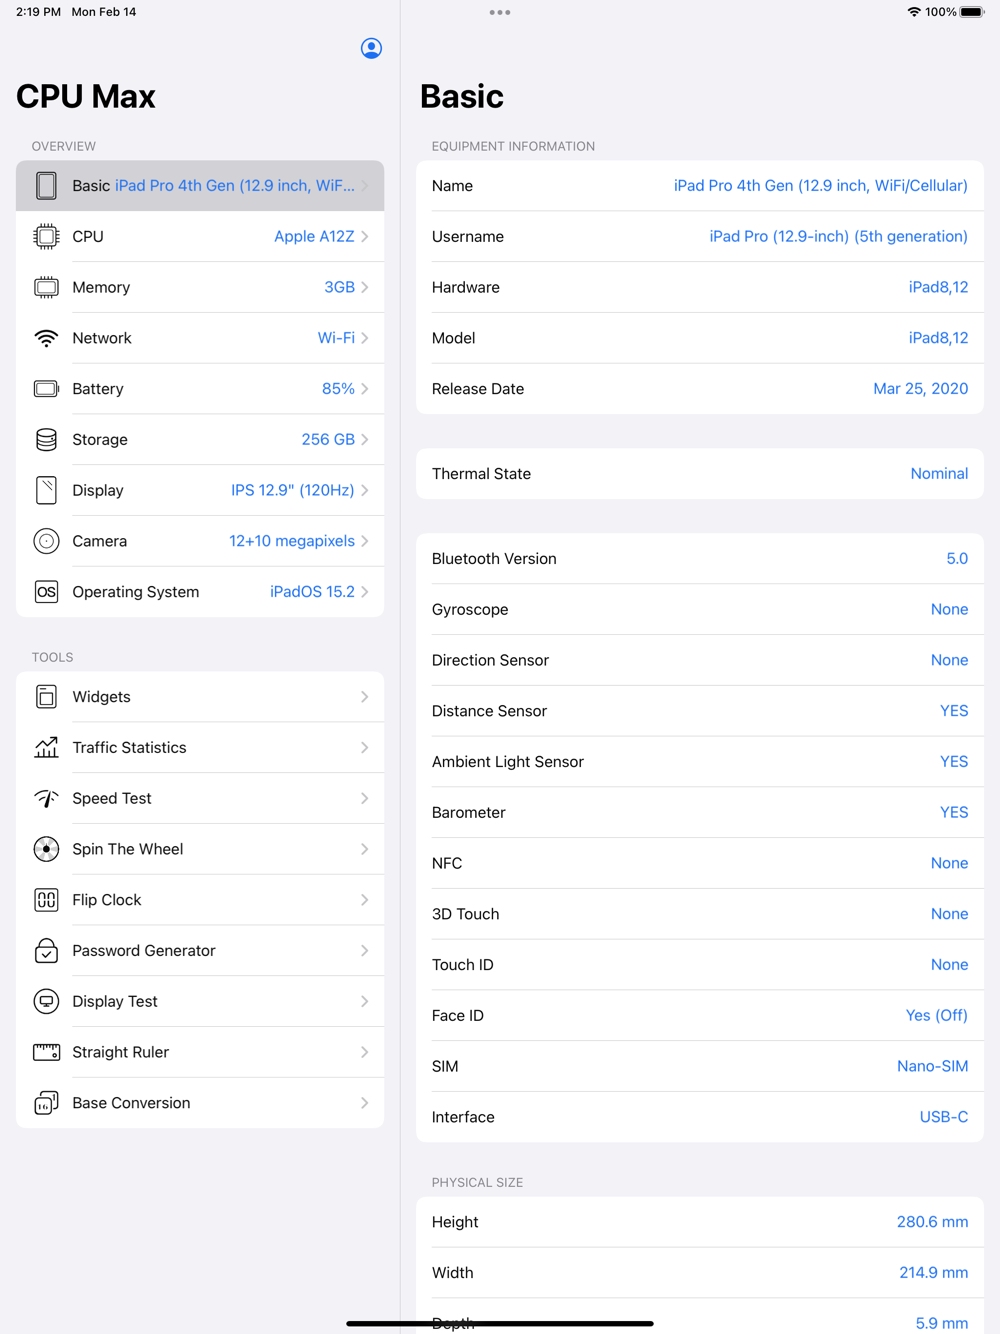
Task: Open the Camera lens icon
Action: click(46, 541)
